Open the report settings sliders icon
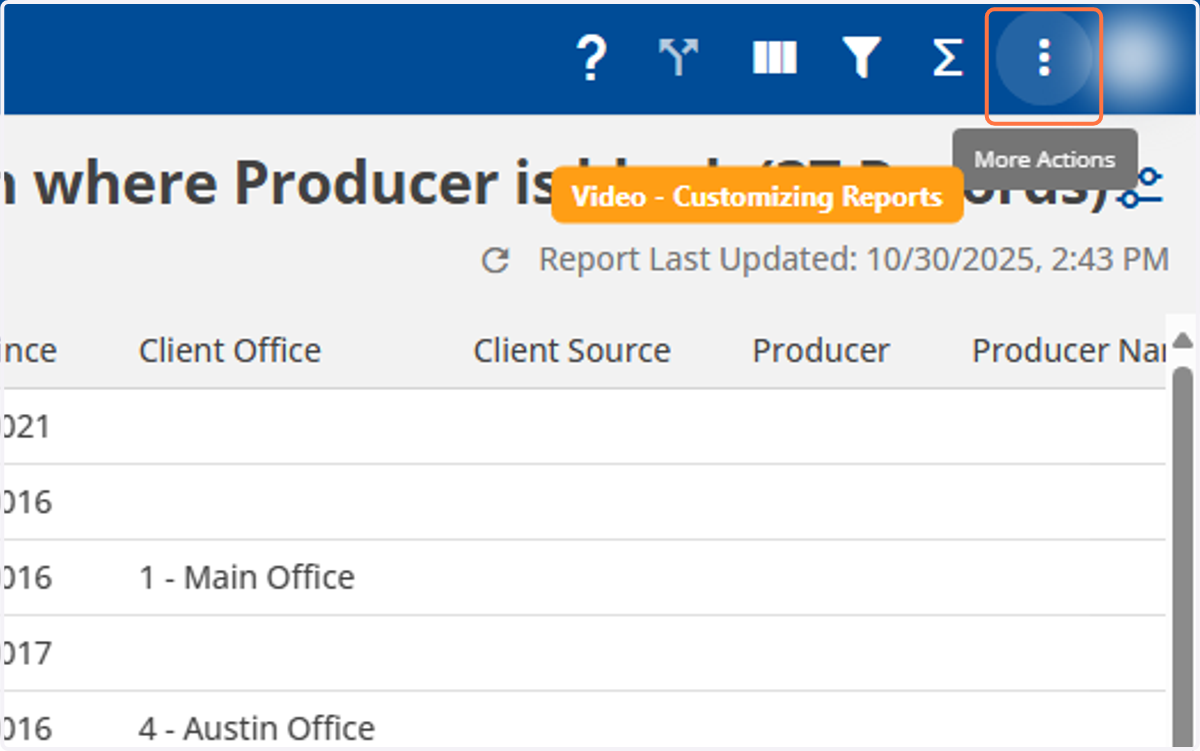The width and height of the screenshot is (1200, 751). [x=1141, y=189]
